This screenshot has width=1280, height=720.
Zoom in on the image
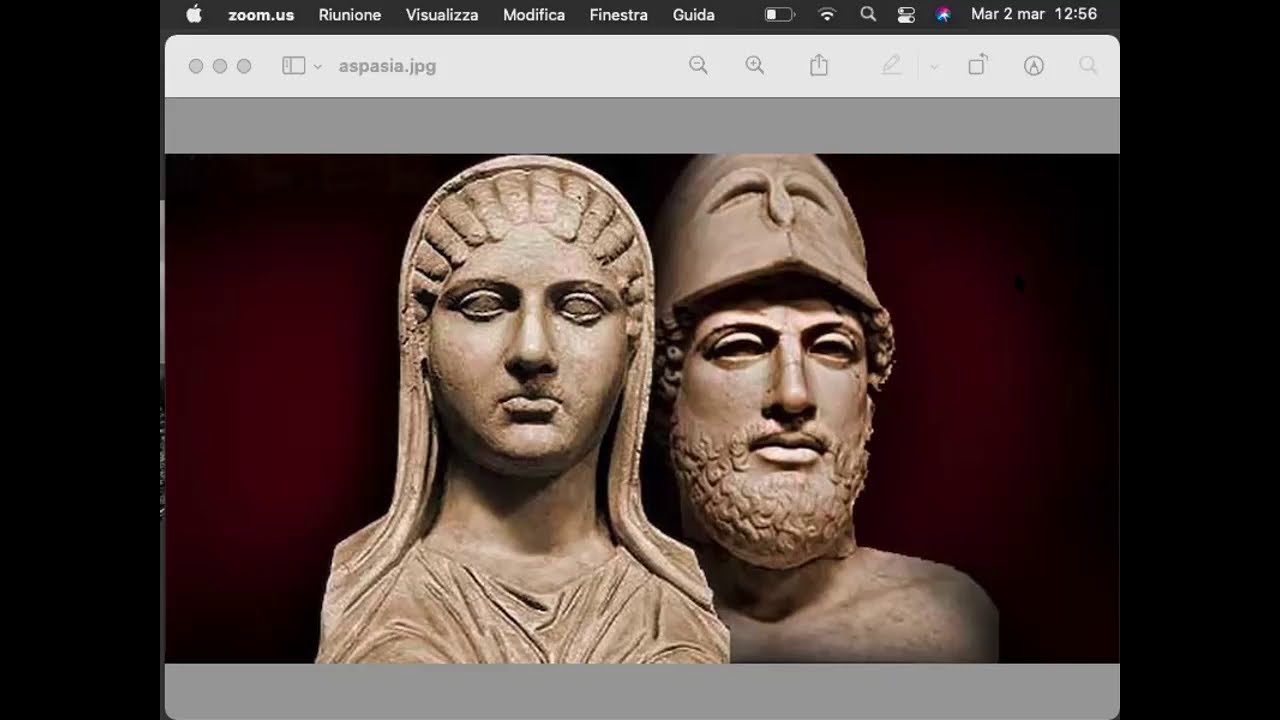click(755, 66)
